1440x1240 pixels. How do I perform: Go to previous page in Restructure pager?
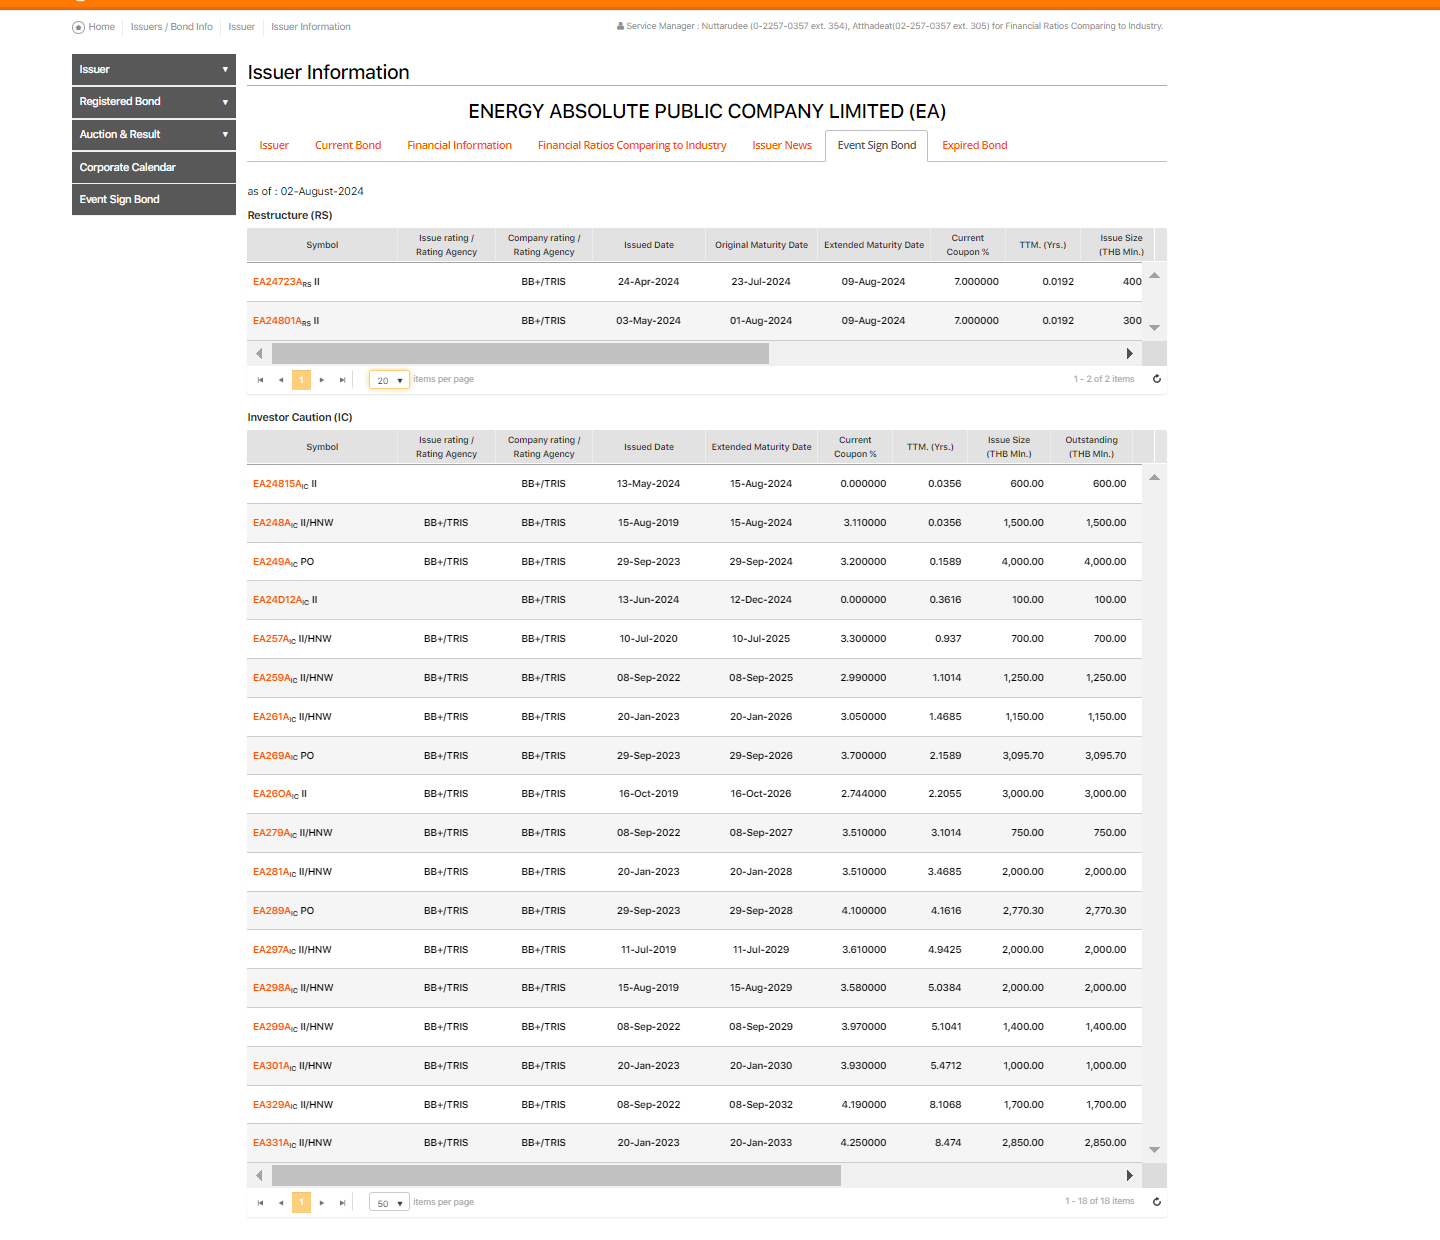tap(281, 380)
